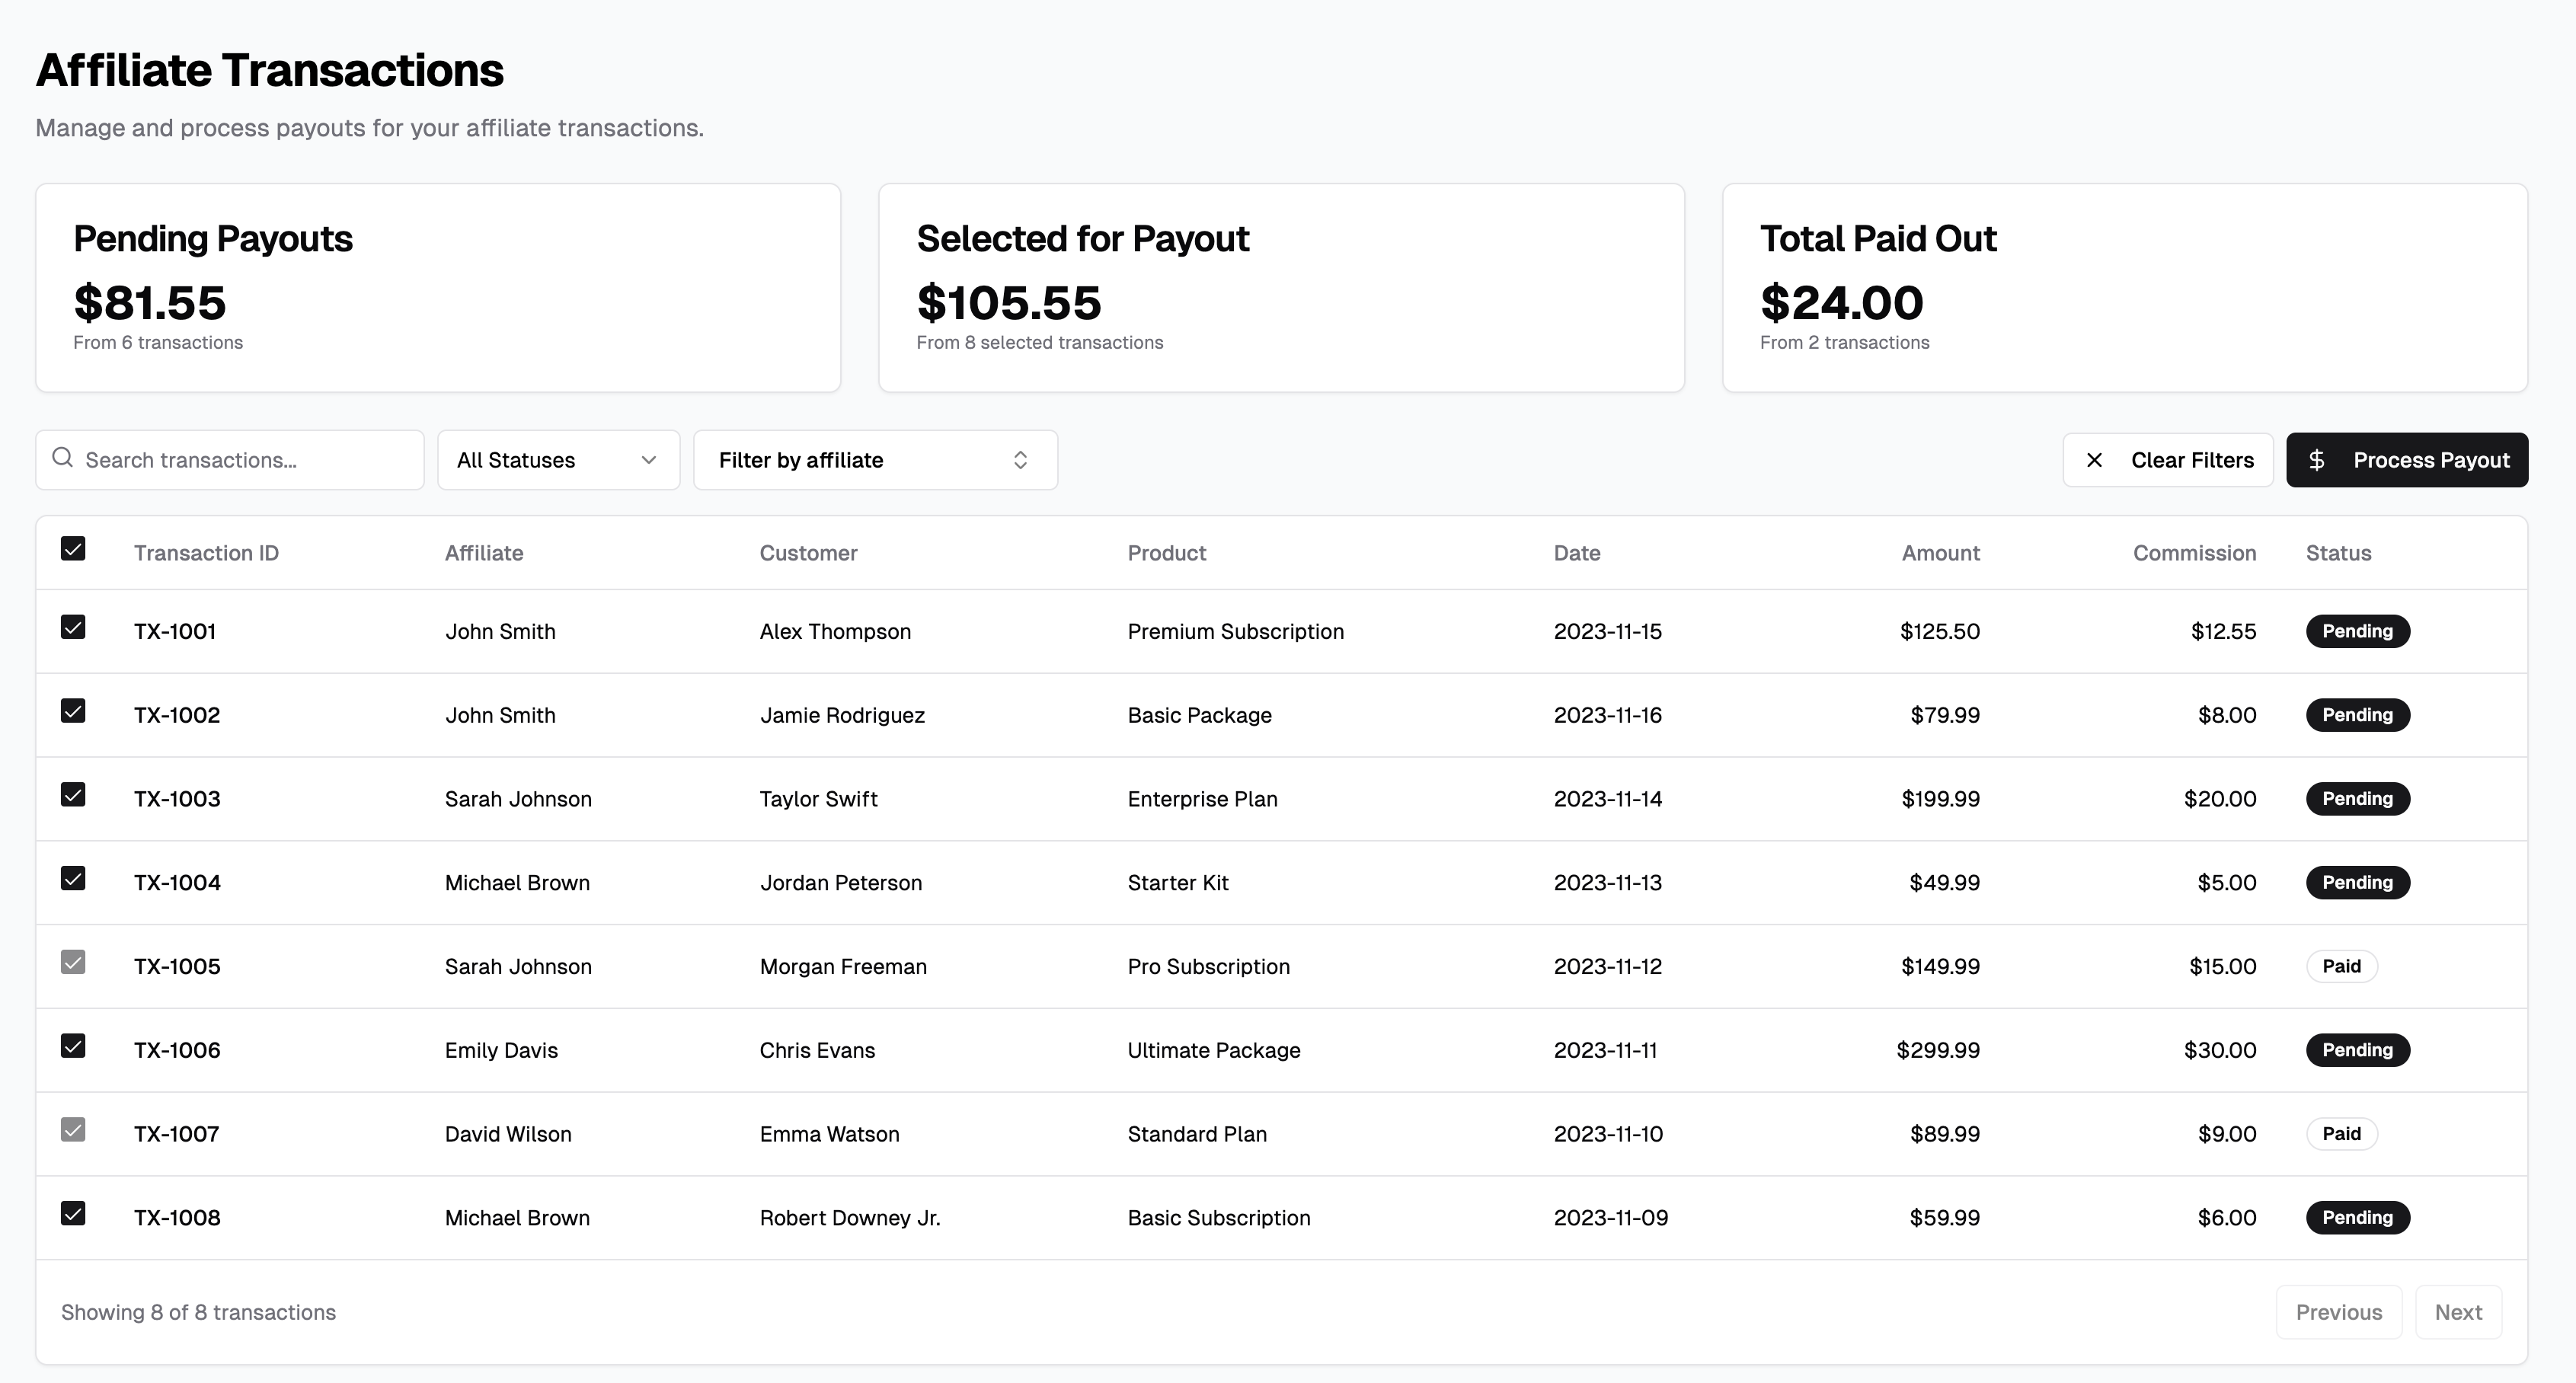The width and height of the screenshot is (2576, 1383).
Task: Click customer Emma Watson
Action: 829,1134
